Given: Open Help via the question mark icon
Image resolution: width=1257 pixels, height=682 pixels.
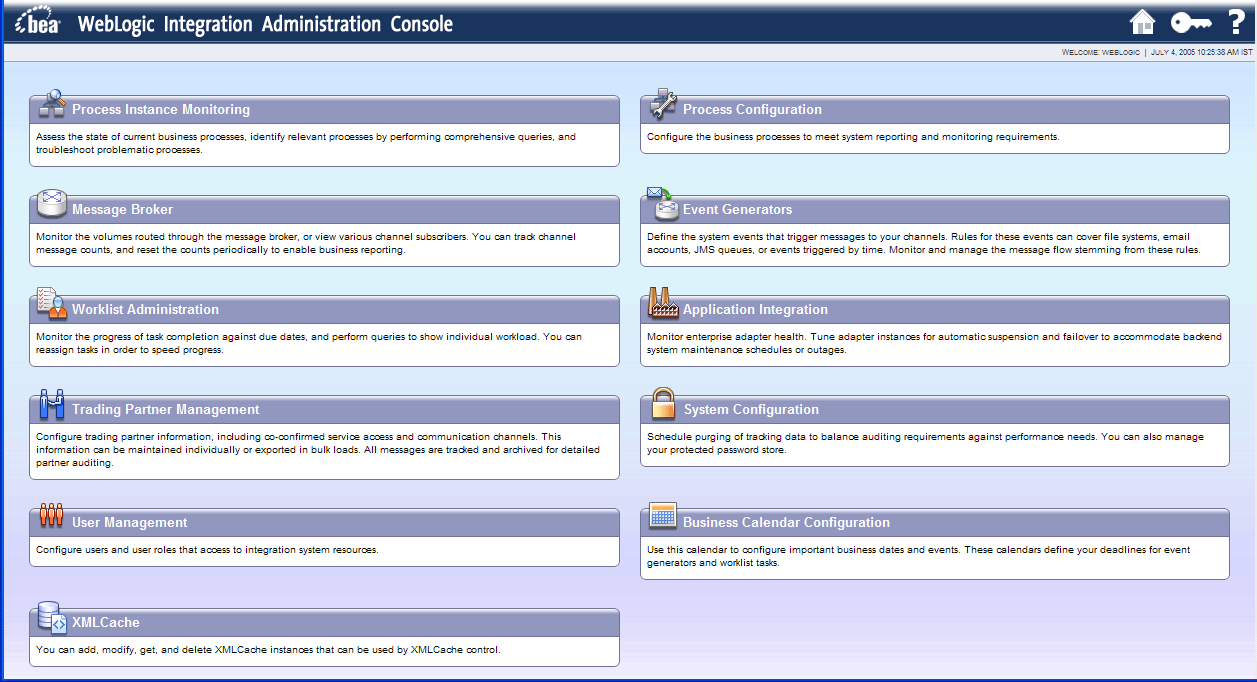Looking at the screenshot, I should click(1236, 22).
